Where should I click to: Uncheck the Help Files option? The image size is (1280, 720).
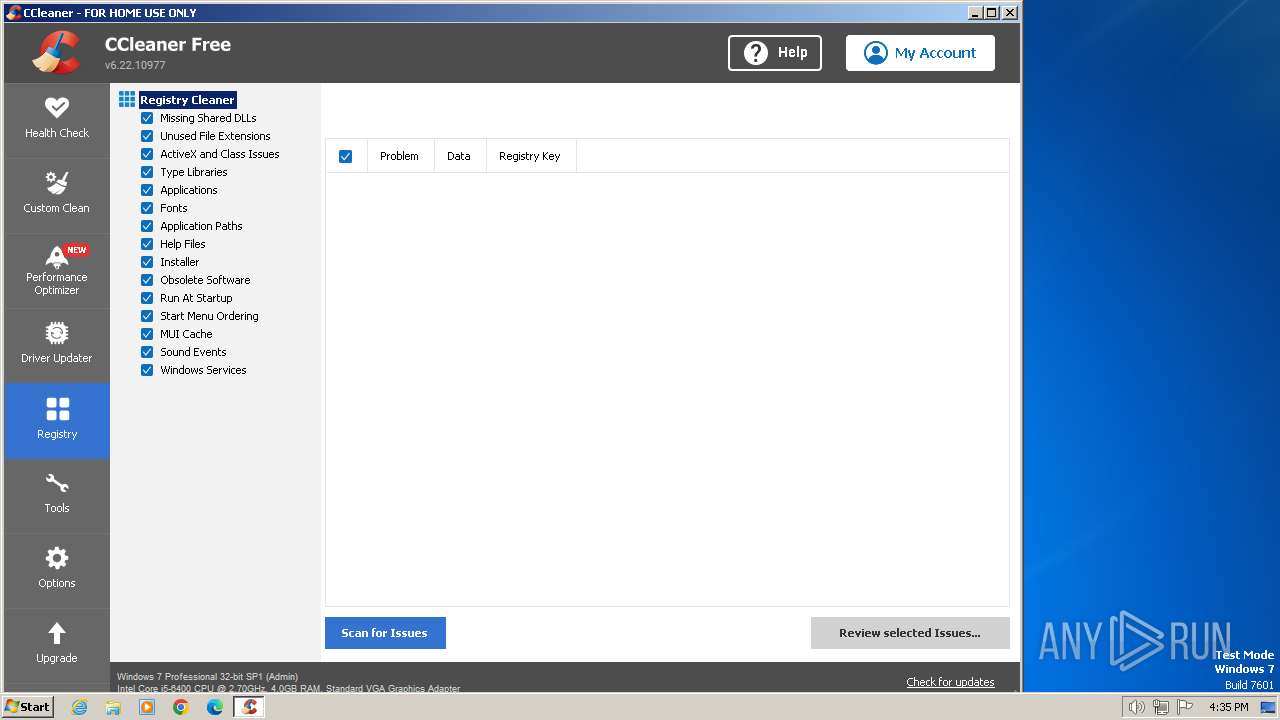pos(147,244)
